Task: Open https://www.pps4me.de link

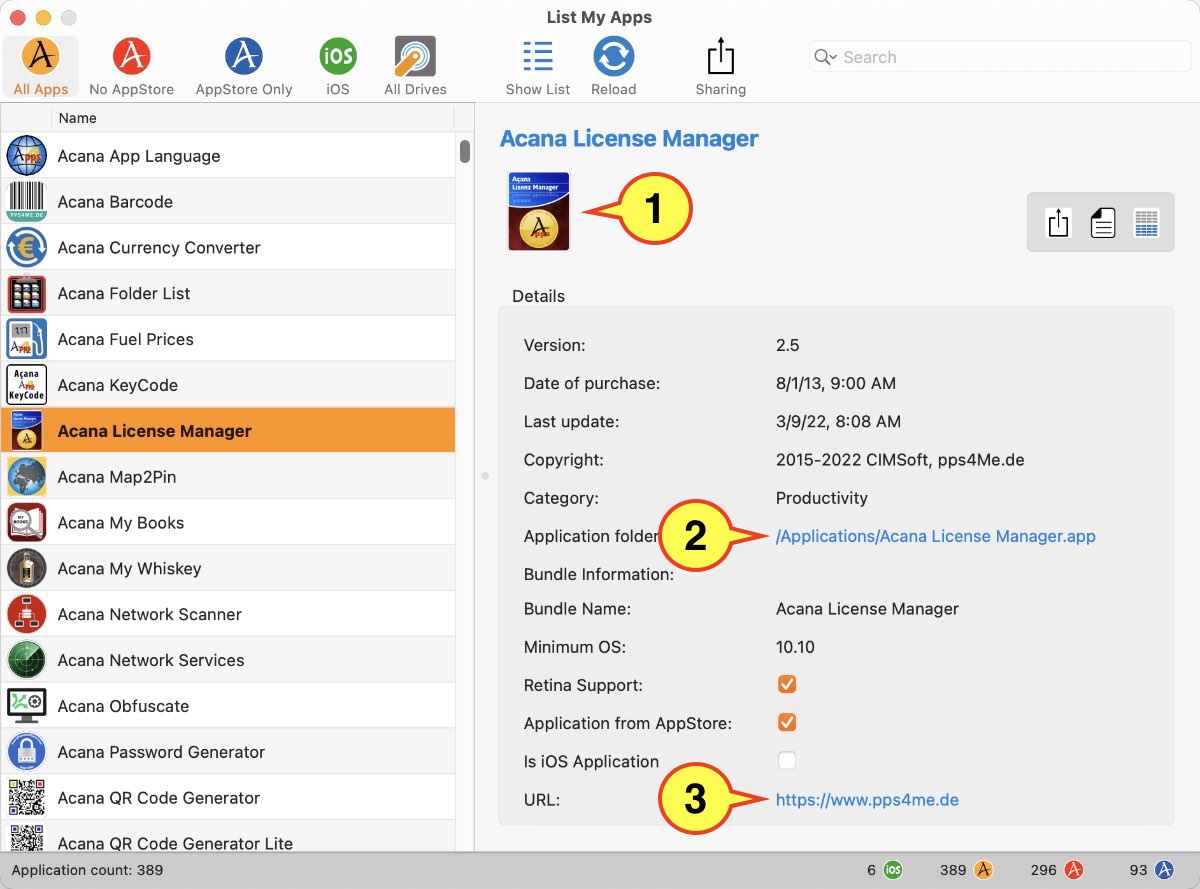Action: [867, 799]
